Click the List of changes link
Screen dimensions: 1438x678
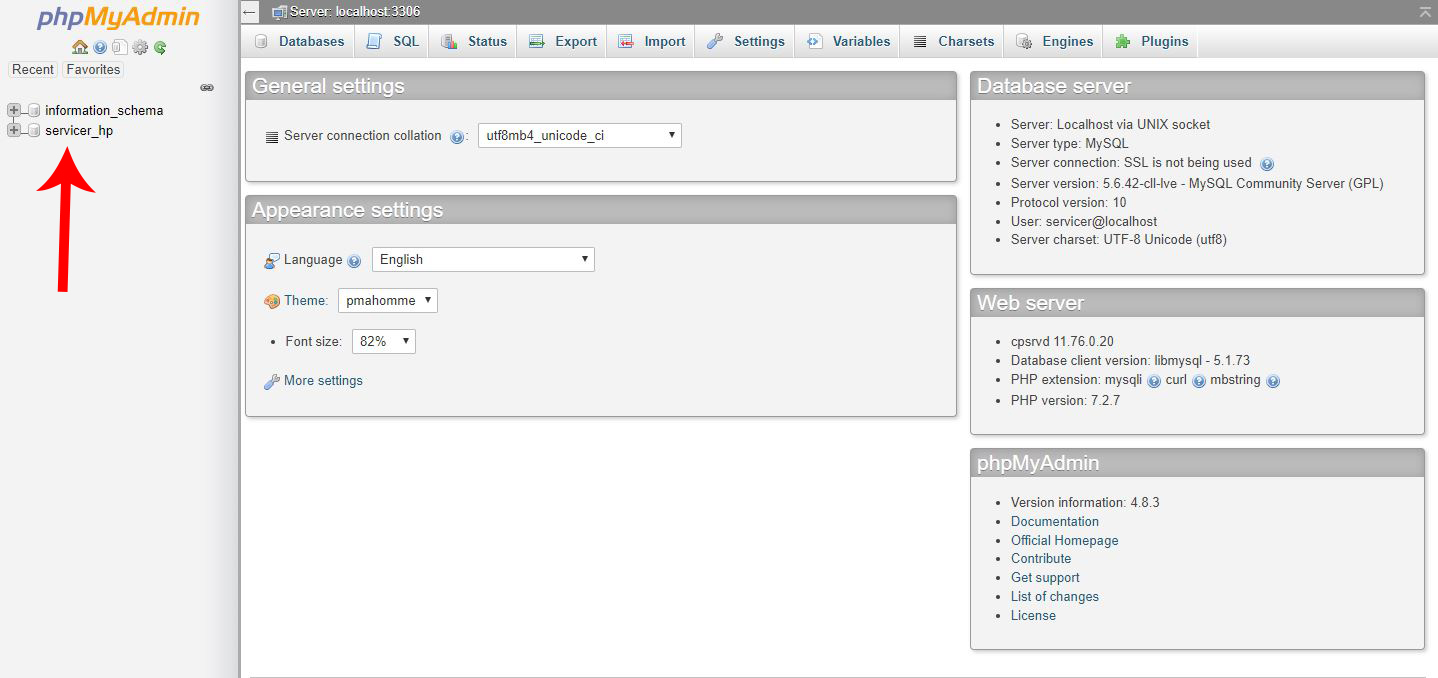(1054, 596)
